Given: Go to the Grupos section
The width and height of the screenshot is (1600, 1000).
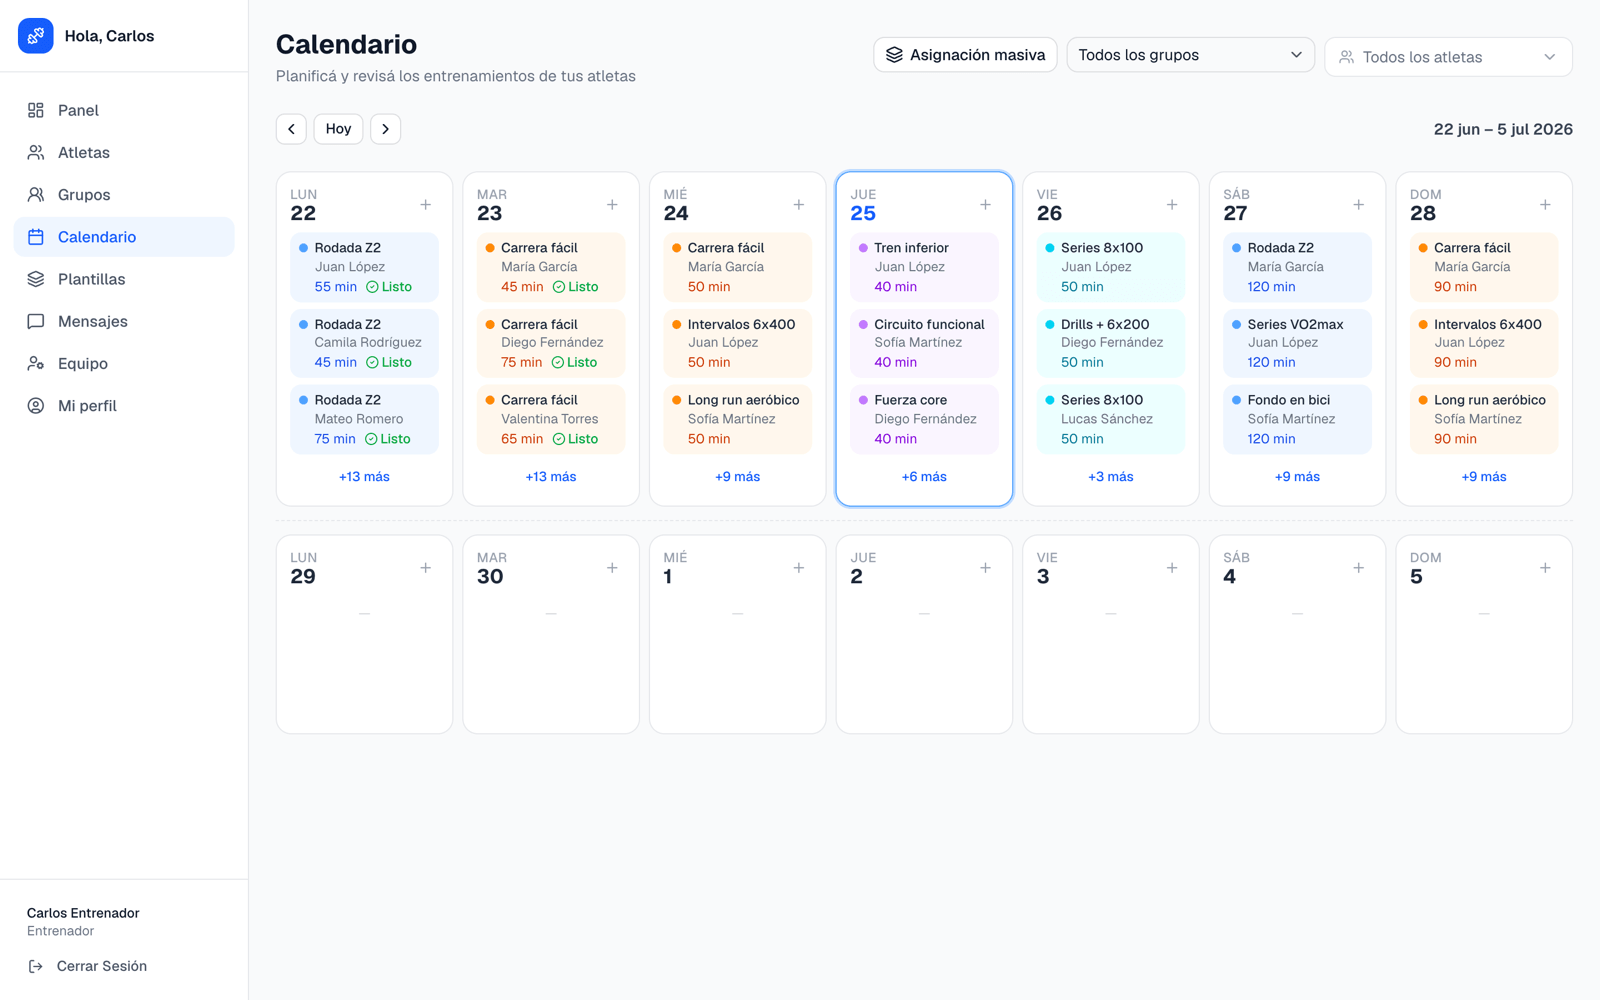Looking at the screenshot, I should pyautogui.click(x=124, y=195).
